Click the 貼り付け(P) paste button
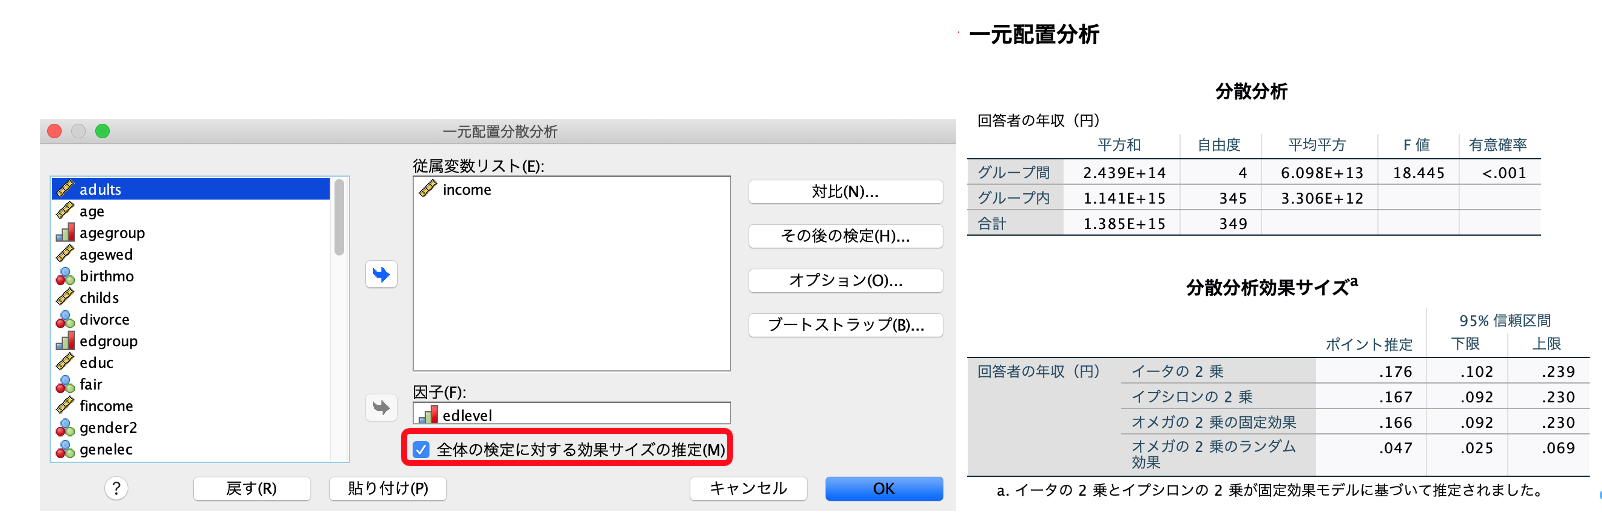The image size is (1602, 522). 388,488
